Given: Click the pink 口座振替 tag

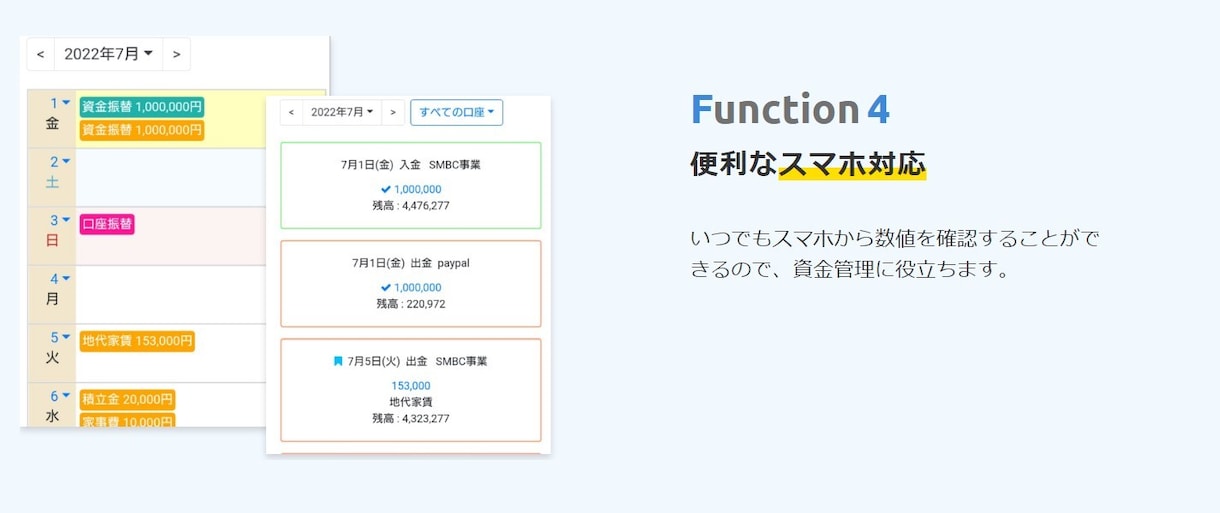Looking at the screenshot, I should click(x=107, y=224).
